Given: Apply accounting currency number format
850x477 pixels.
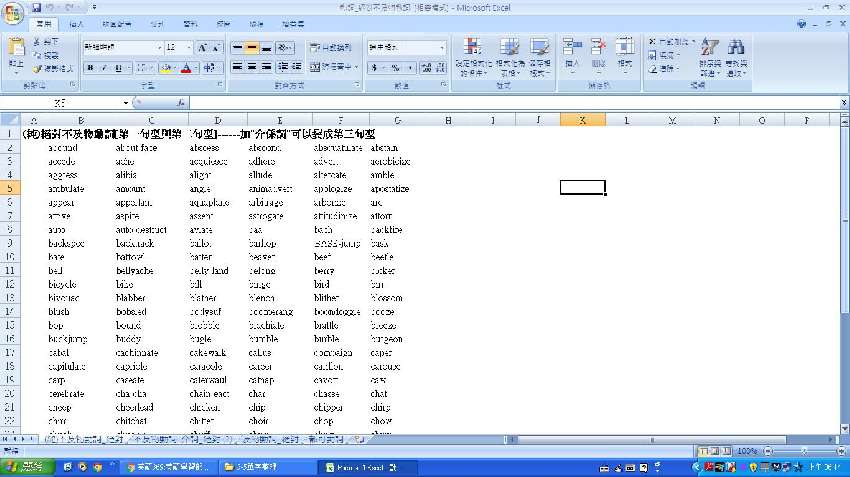Looking at the screenshot, I should point(374,67).
